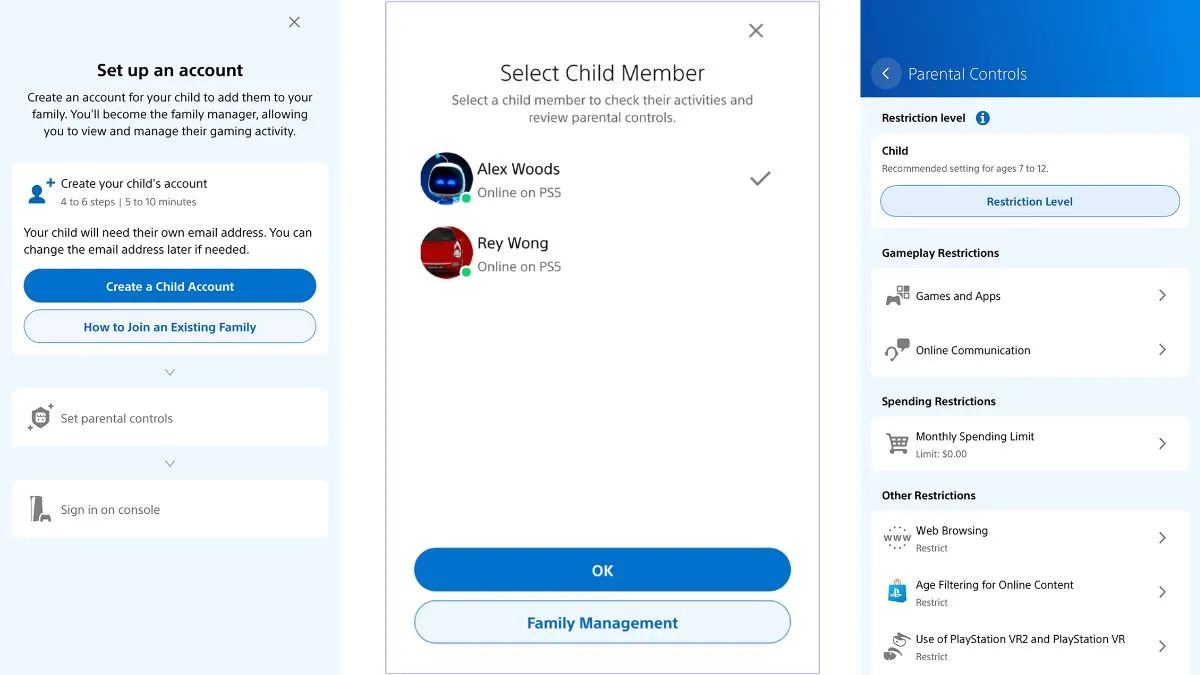Click the Age Filtering PlayStation Store bag icon
This screenshot has height=675, width=1200.
(x=897, y=591)
